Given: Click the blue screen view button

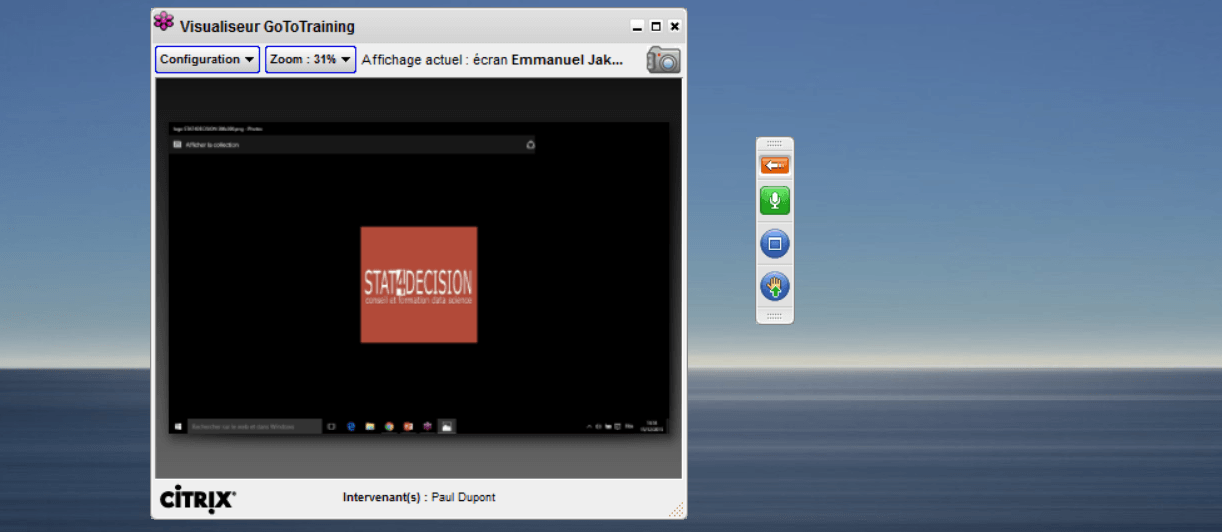Looking at the screenshot, I should click(775, 244).
